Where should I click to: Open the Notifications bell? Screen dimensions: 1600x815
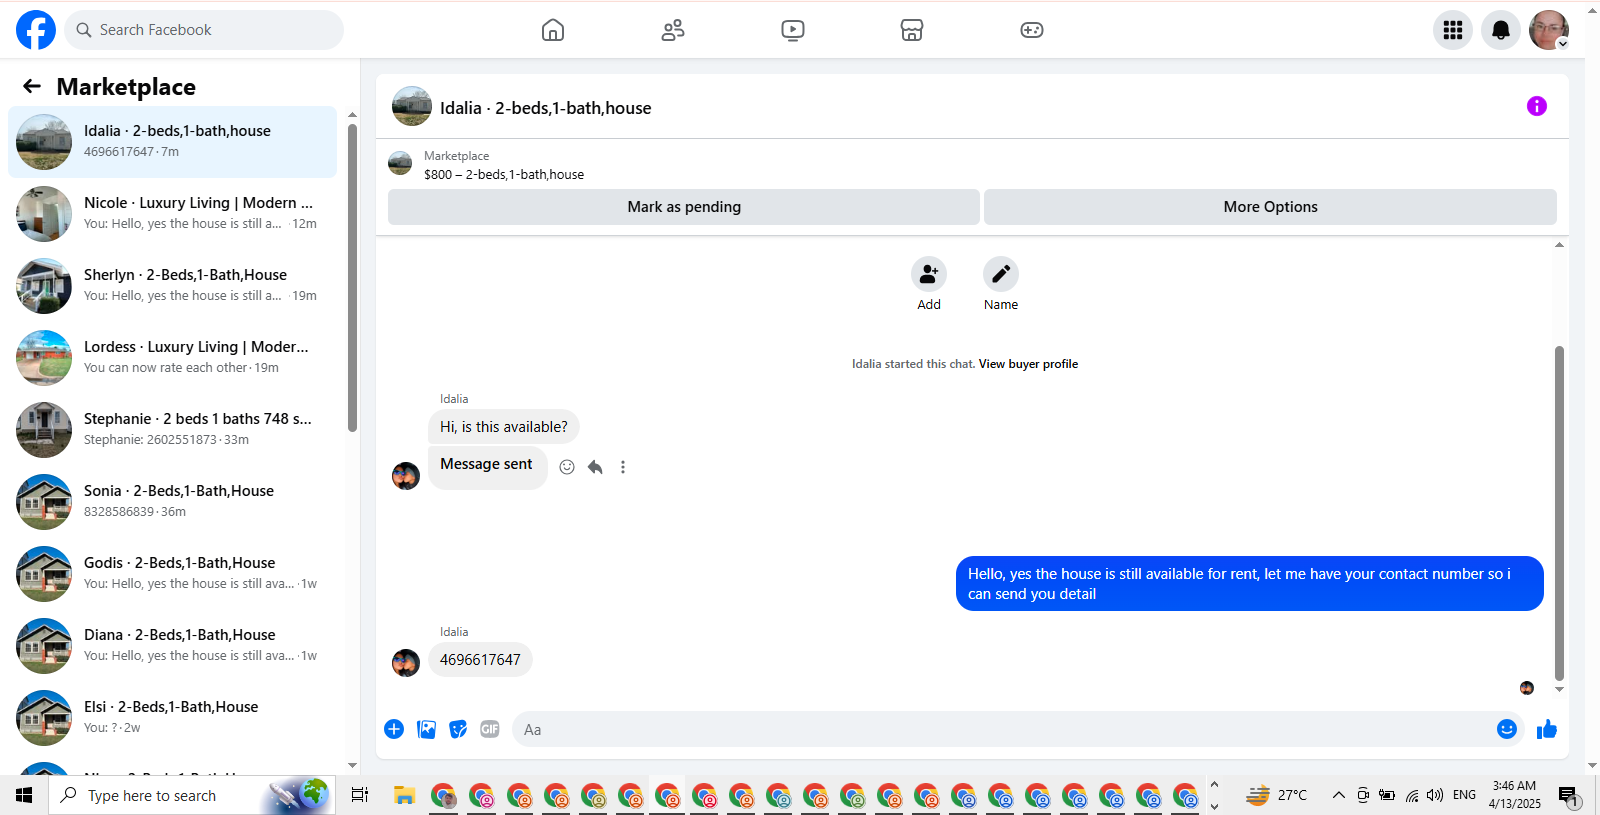coord(1501,30)
